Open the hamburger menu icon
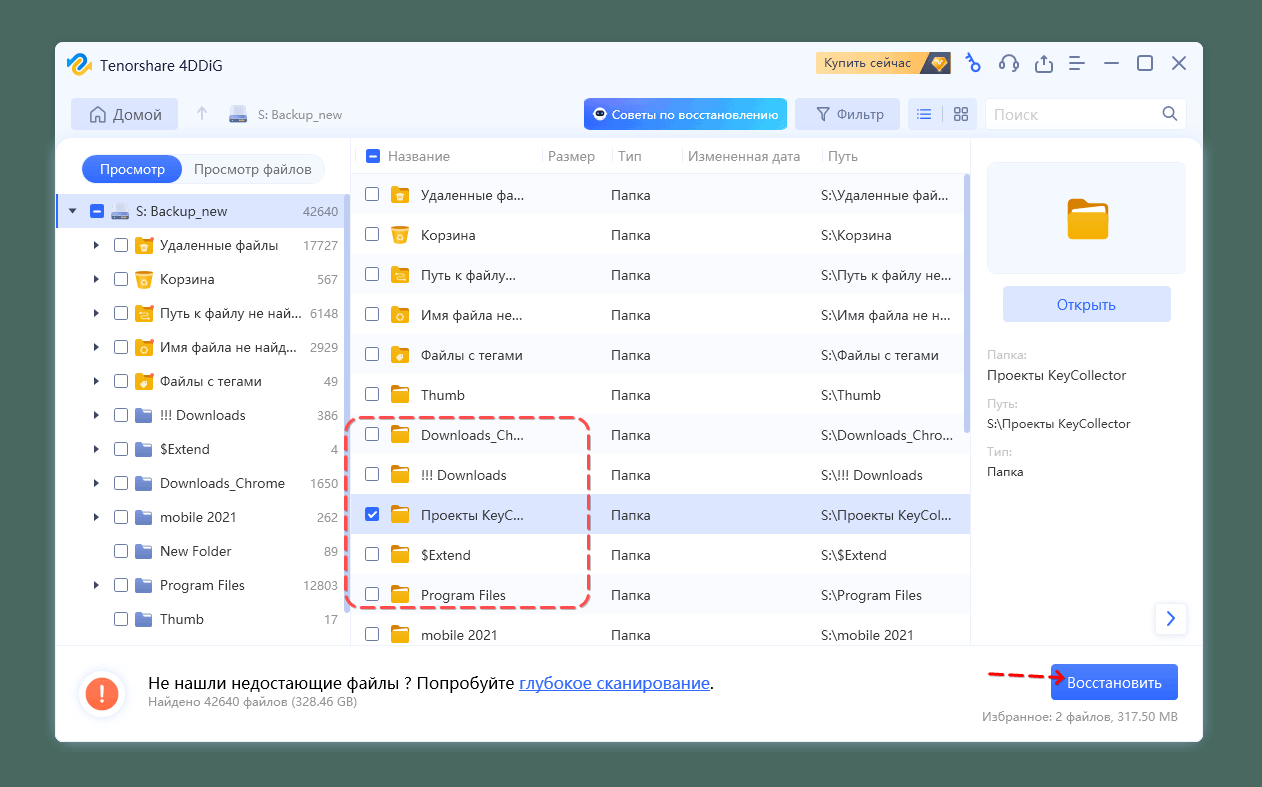This screenshot has height=787, width=1262. [x=1077, y=63]
